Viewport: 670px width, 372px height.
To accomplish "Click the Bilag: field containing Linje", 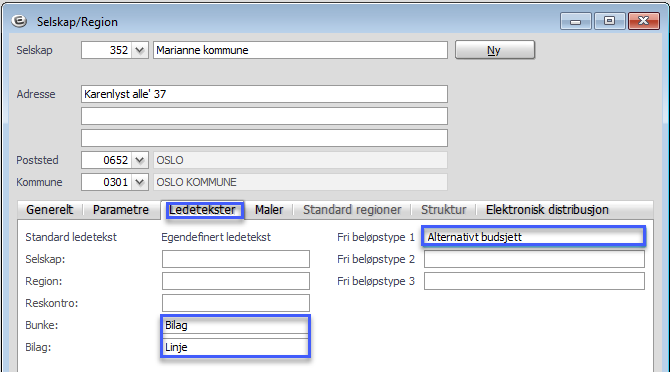I will pos(235,347).
